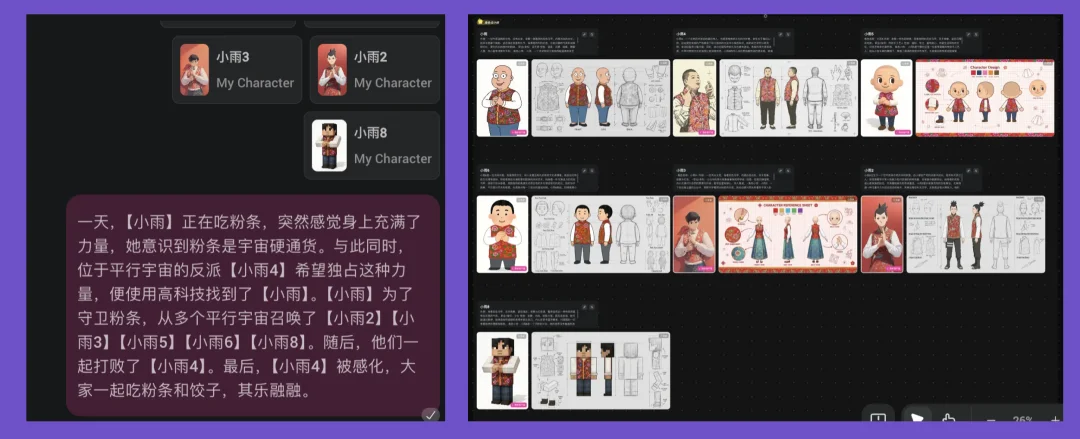Open the 3D toy-style bald character image
The image size is (1080, 439).
[x=886, y=98]
